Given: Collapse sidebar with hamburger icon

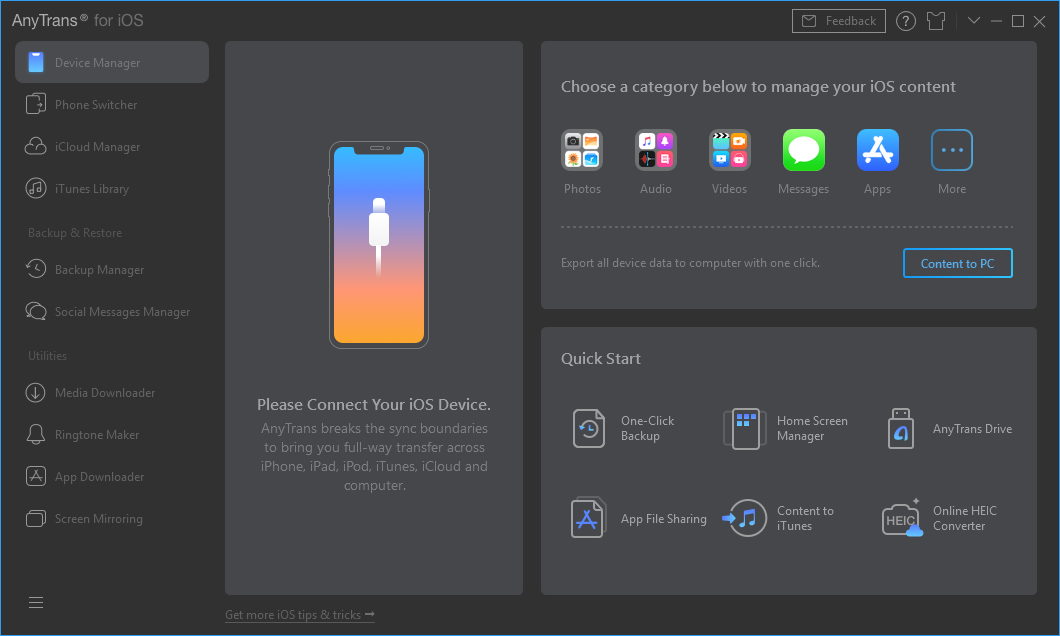Looking at the screenshot, I should (x=36, y=602).
